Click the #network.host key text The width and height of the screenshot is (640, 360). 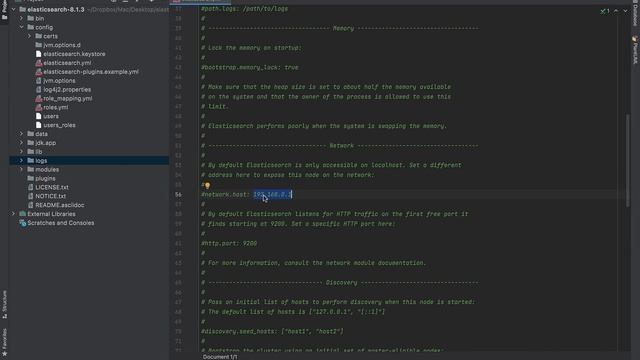click(x=225, y=195)
